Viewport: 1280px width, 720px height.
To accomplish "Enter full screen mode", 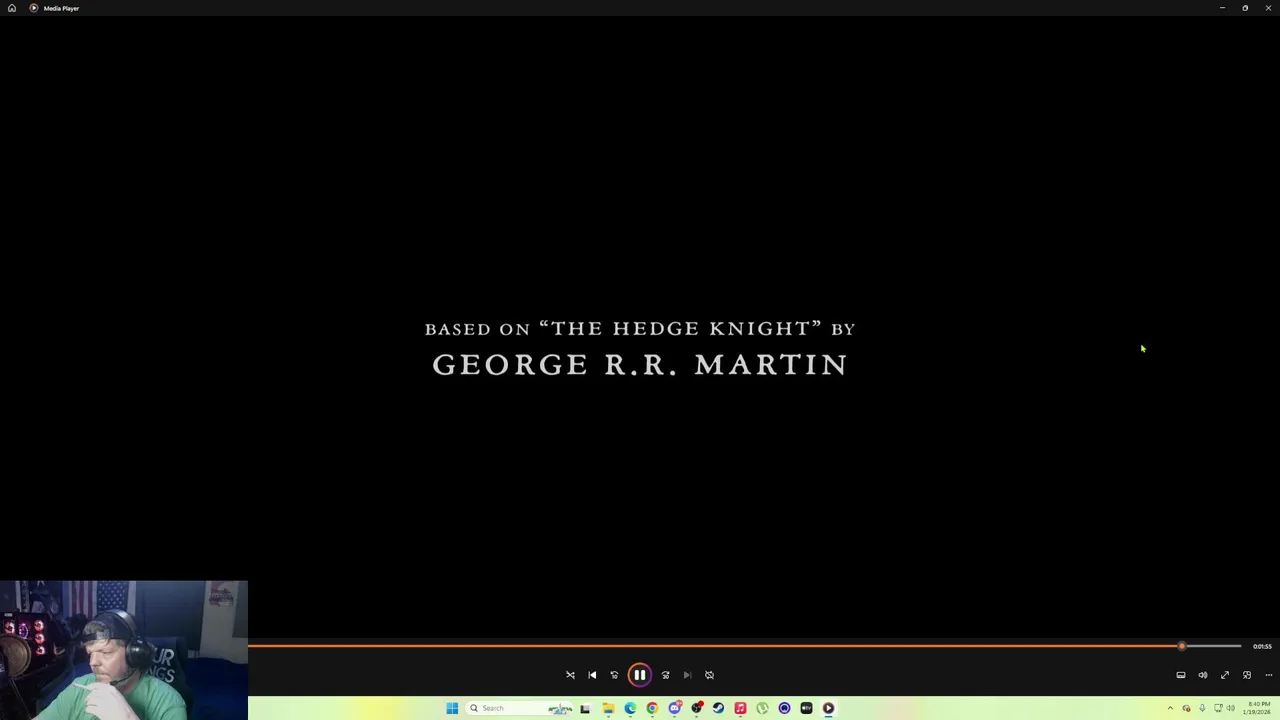I will click(x=1225, y=675).
